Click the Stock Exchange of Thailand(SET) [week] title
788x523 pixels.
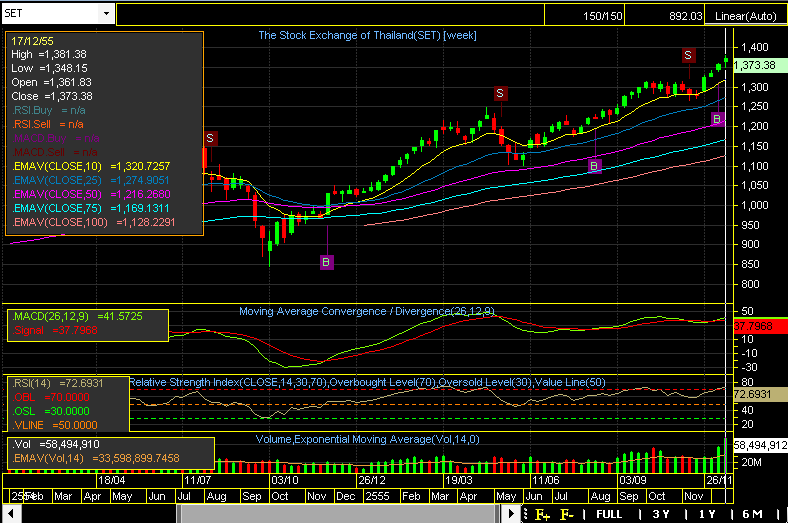pyautogui.click(x=367, y=36)
